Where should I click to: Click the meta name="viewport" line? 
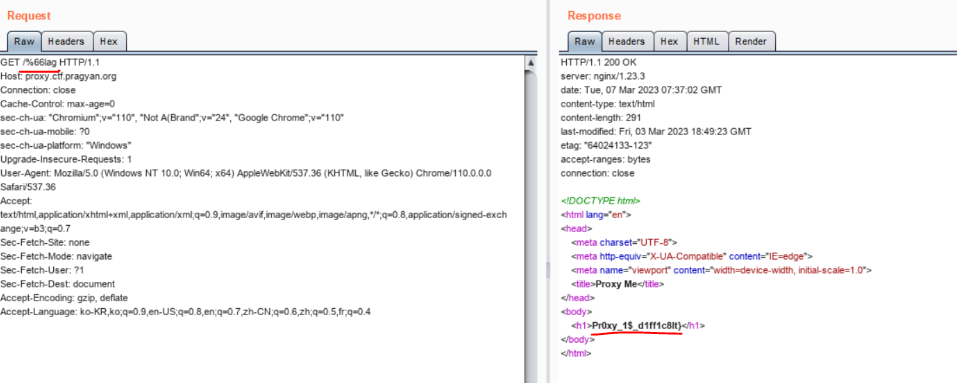[722, 270]
